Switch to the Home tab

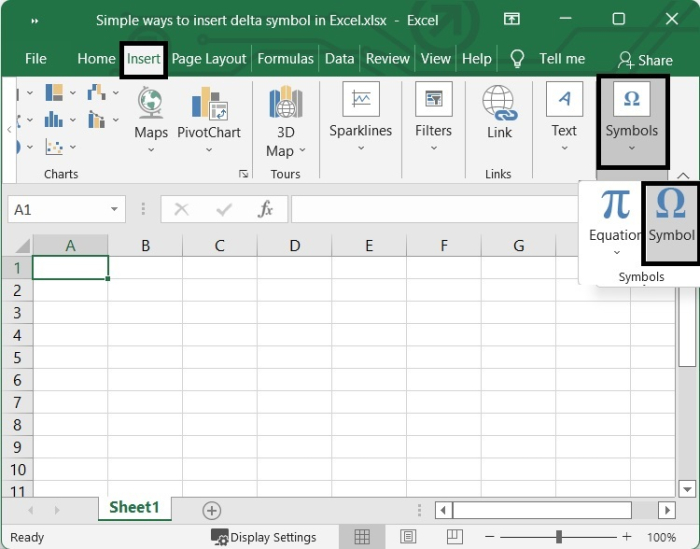click(96, 59)
